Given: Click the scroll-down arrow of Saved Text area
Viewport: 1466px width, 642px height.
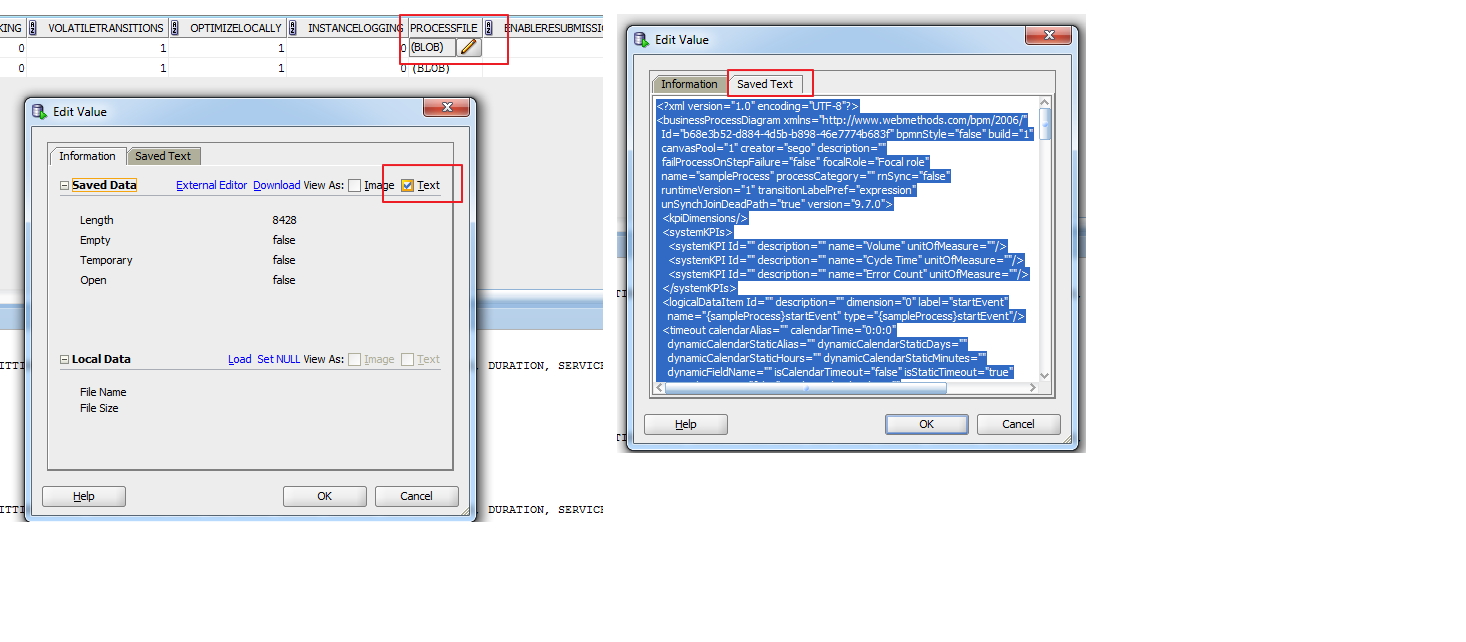Looking at the screenshot, I should coord(1046,375).
